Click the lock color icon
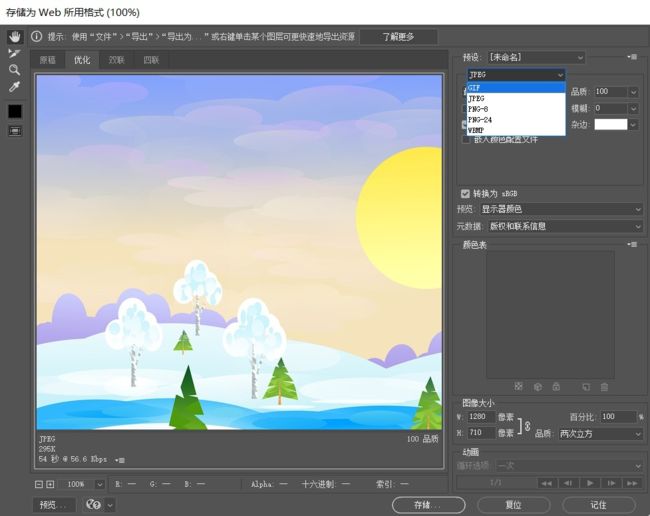The height and width of the screenshot is (516, 650). click(556, 387)
